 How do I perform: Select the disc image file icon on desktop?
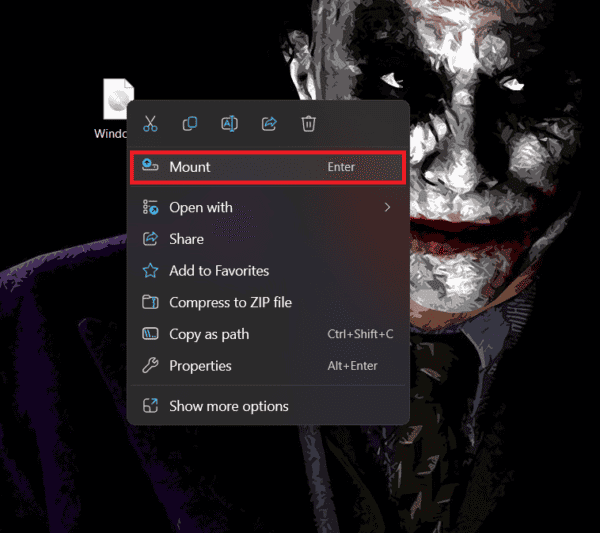[x=117, y=99]
